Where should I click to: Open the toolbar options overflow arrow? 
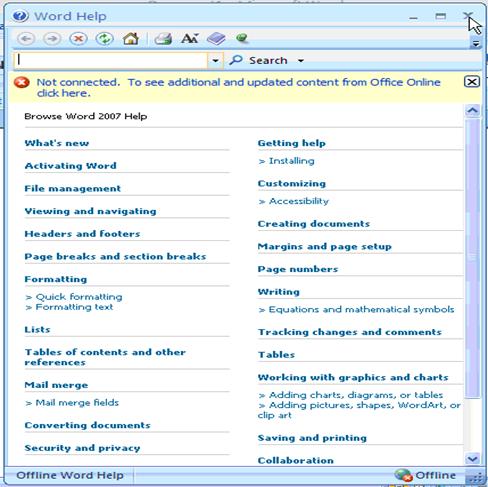[476, 43]
